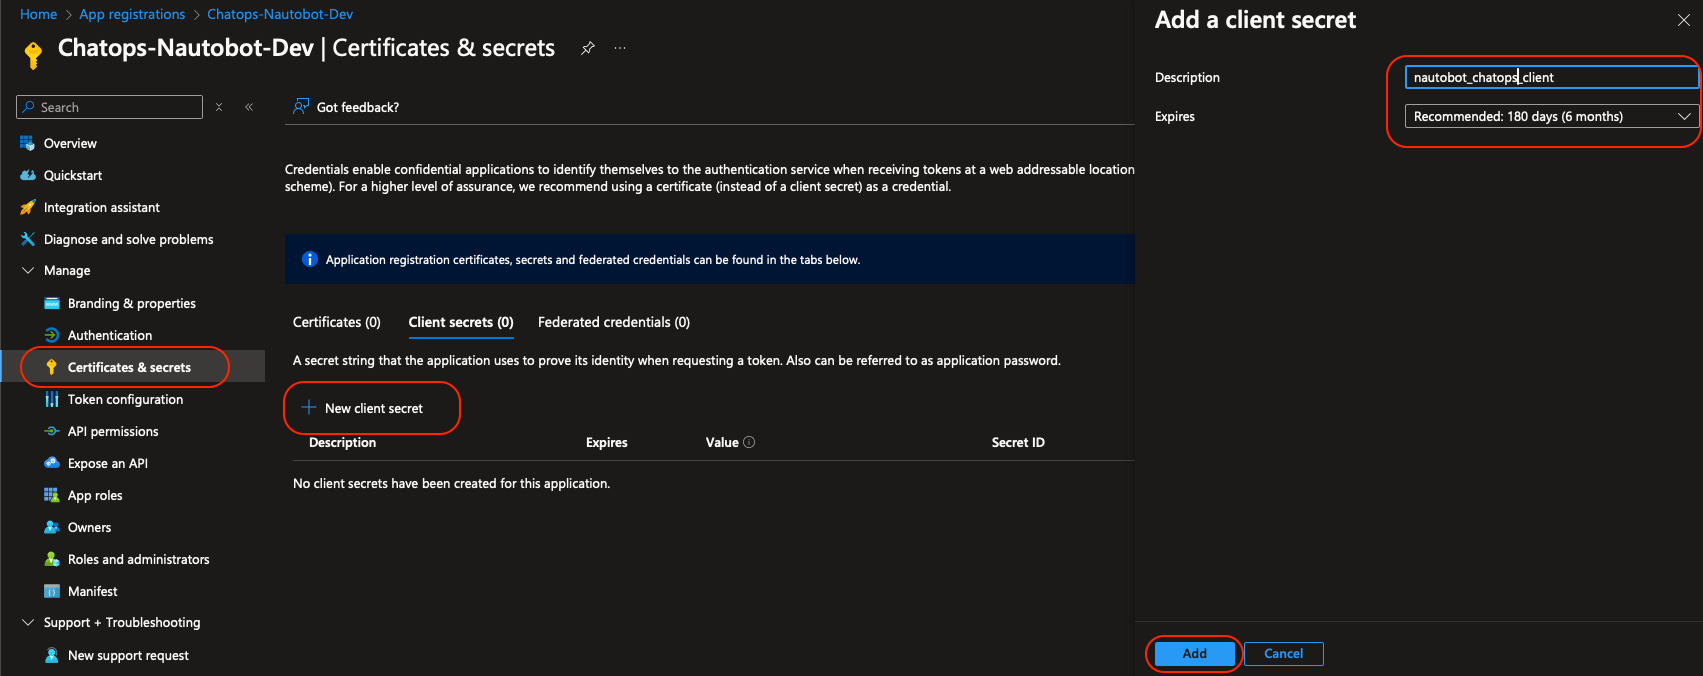
Task: Click the Overview sidebar icon
Action: point(27,143)
